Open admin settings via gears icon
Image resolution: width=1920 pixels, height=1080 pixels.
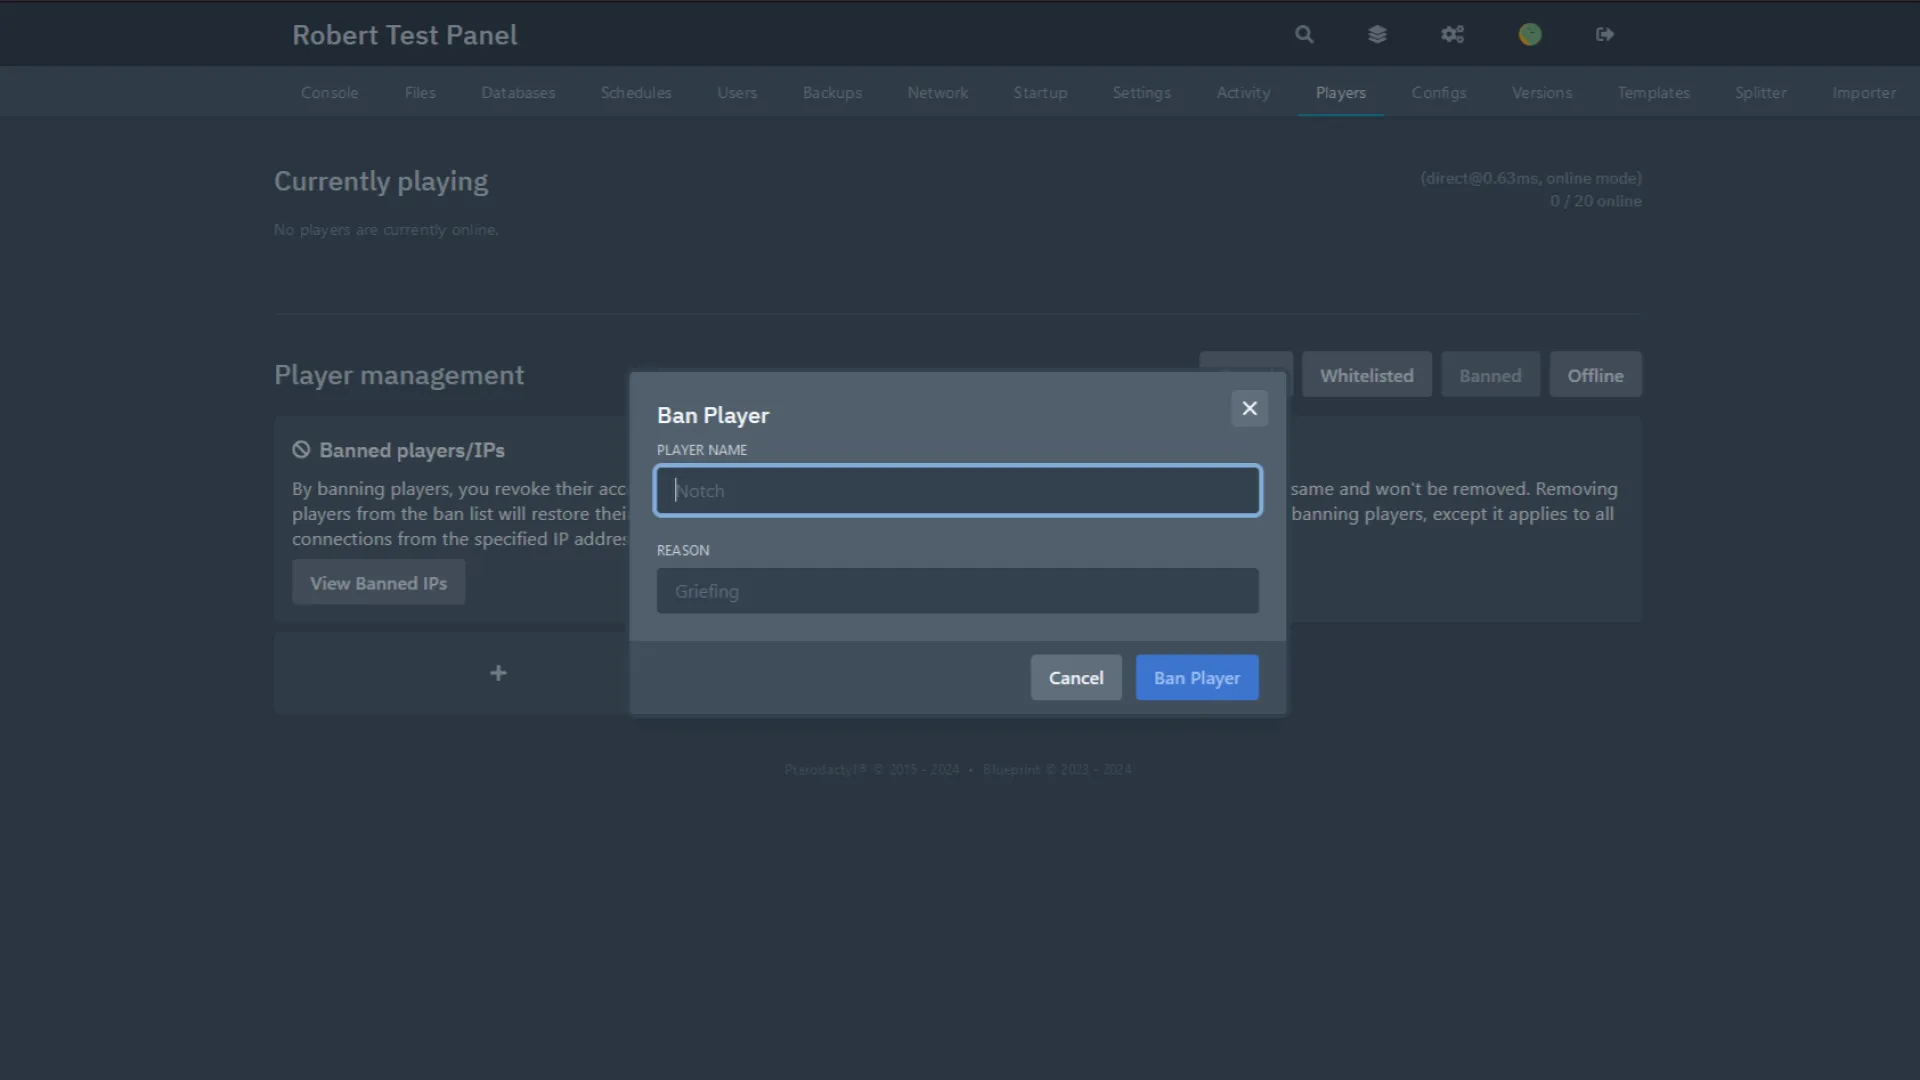pyautogui.click(x=1453, y=33)
